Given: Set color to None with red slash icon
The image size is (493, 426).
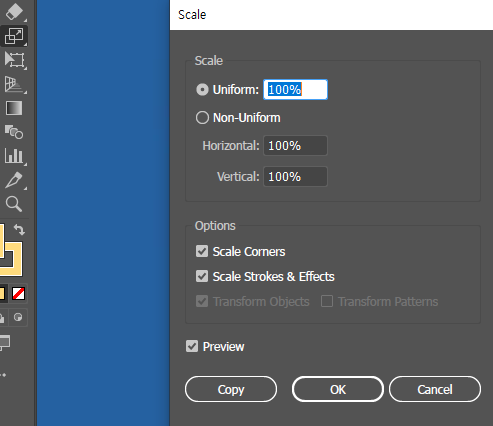Looking at the screenshot, I should pyautogui.click(x=19, y=294).
